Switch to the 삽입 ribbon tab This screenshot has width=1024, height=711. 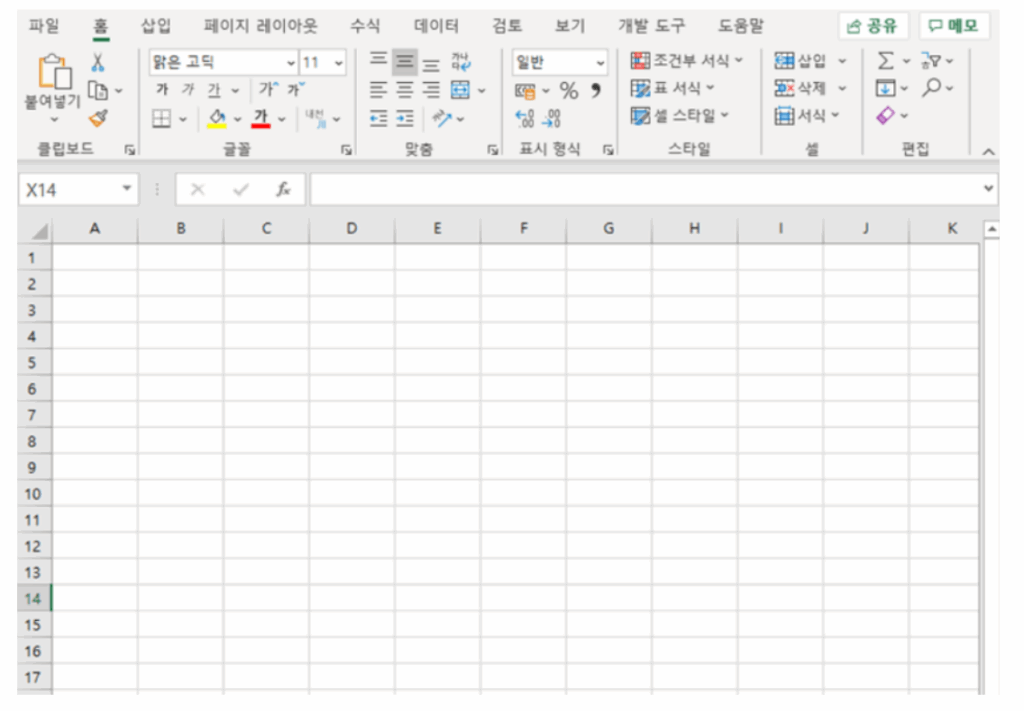(x=155, y=26)
